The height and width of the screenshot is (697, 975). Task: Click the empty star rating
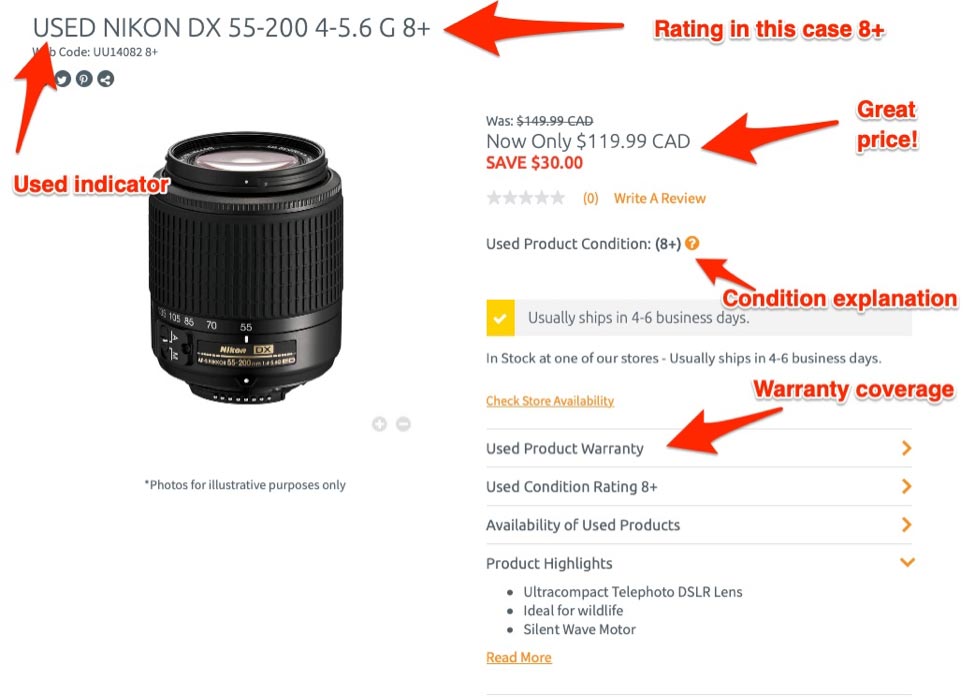coord(525,198)
